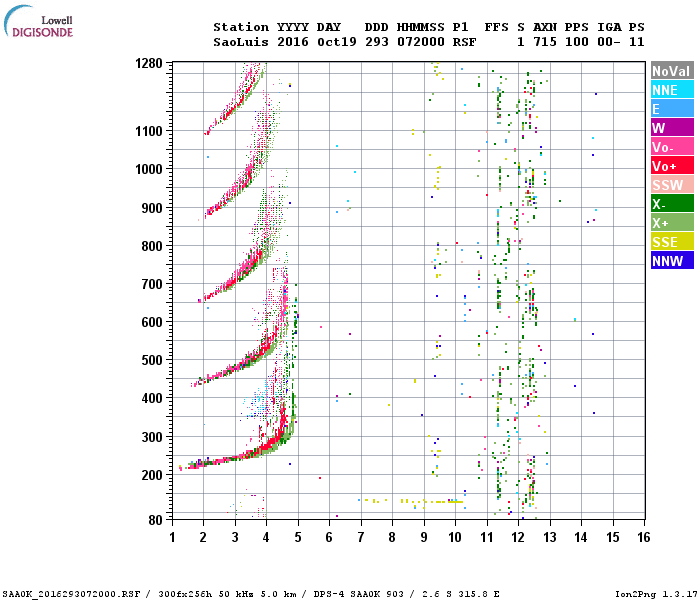Click the date value Oct19
Screen dimensions: 700x600
coord(337,42)
